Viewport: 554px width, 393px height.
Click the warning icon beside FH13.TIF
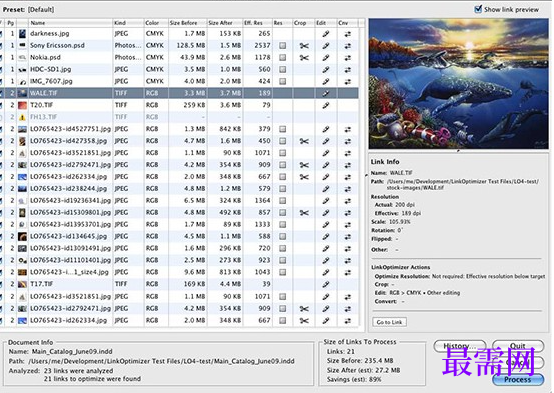tap(22, 117)
